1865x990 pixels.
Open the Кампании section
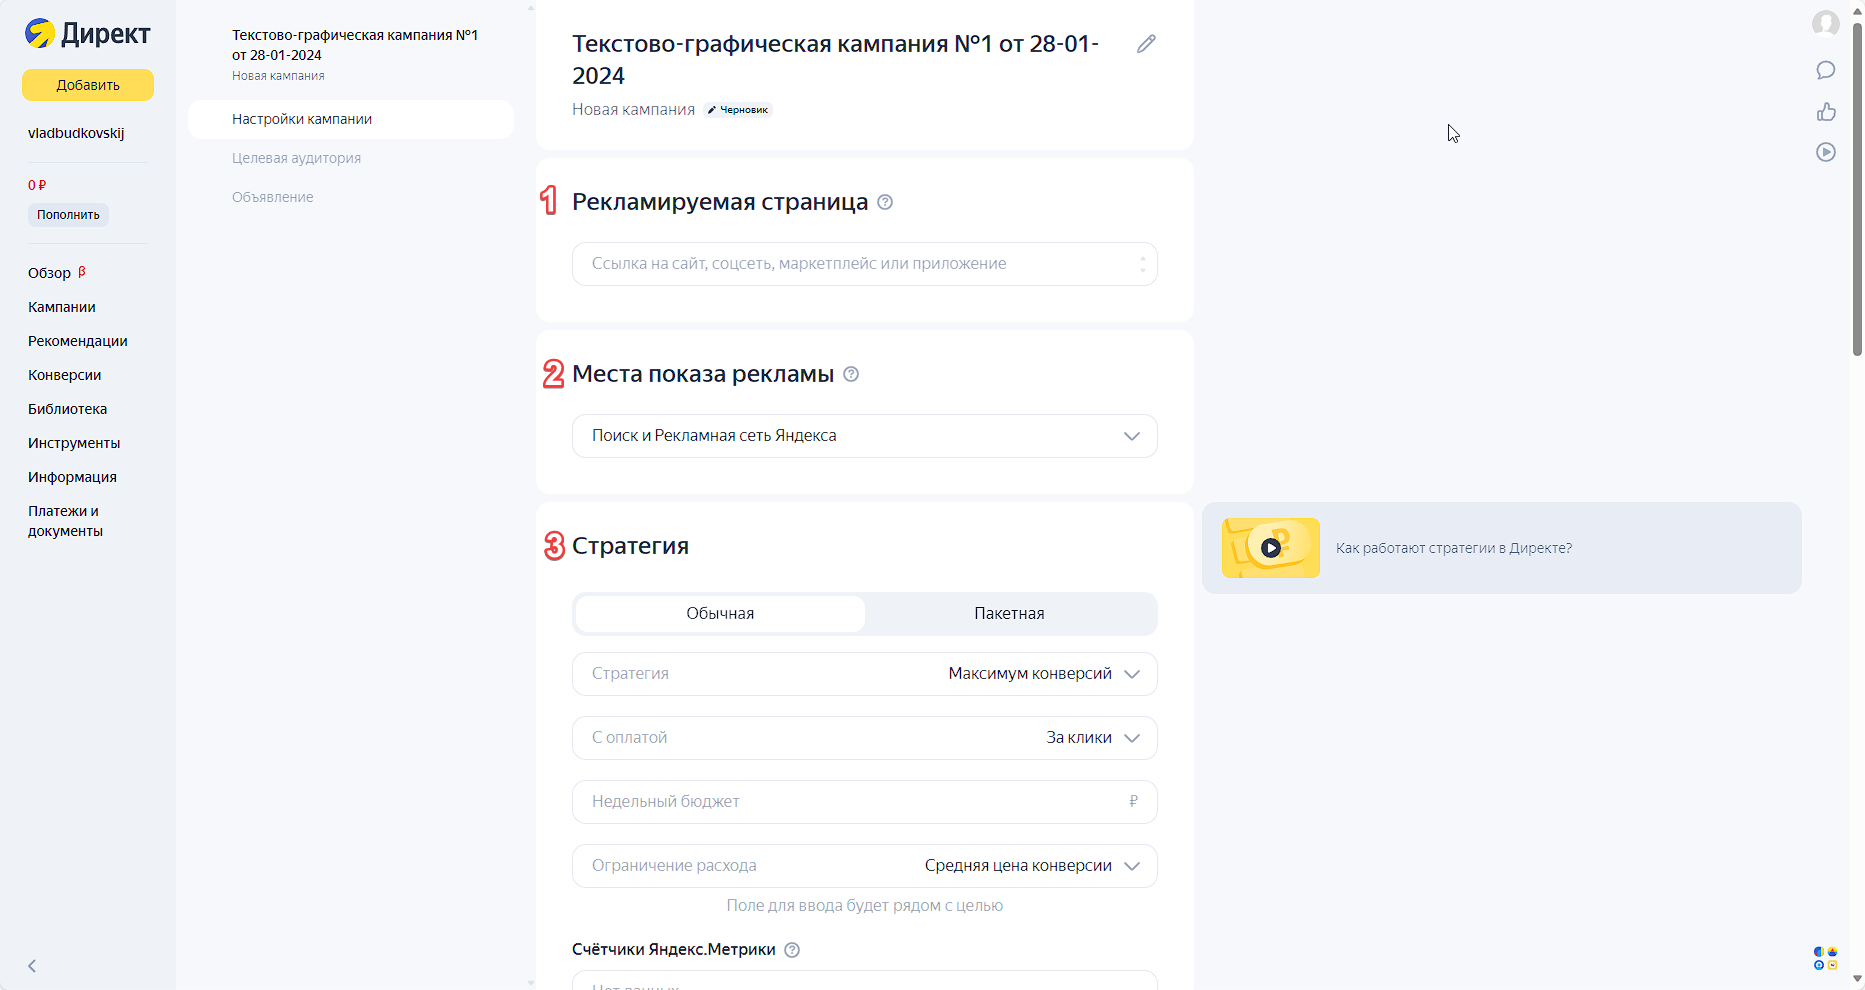pos(62,307)
